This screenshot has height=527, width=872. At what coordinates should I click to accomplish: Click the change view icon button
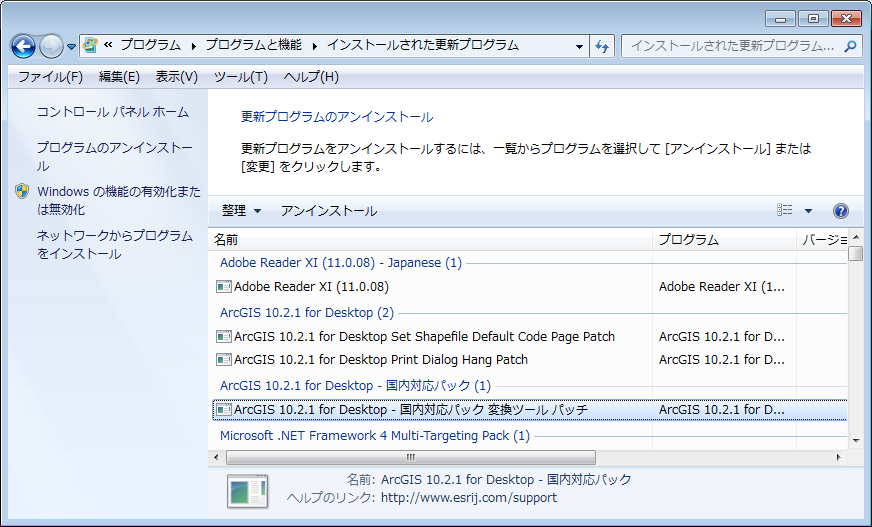[x=785, y=210]
